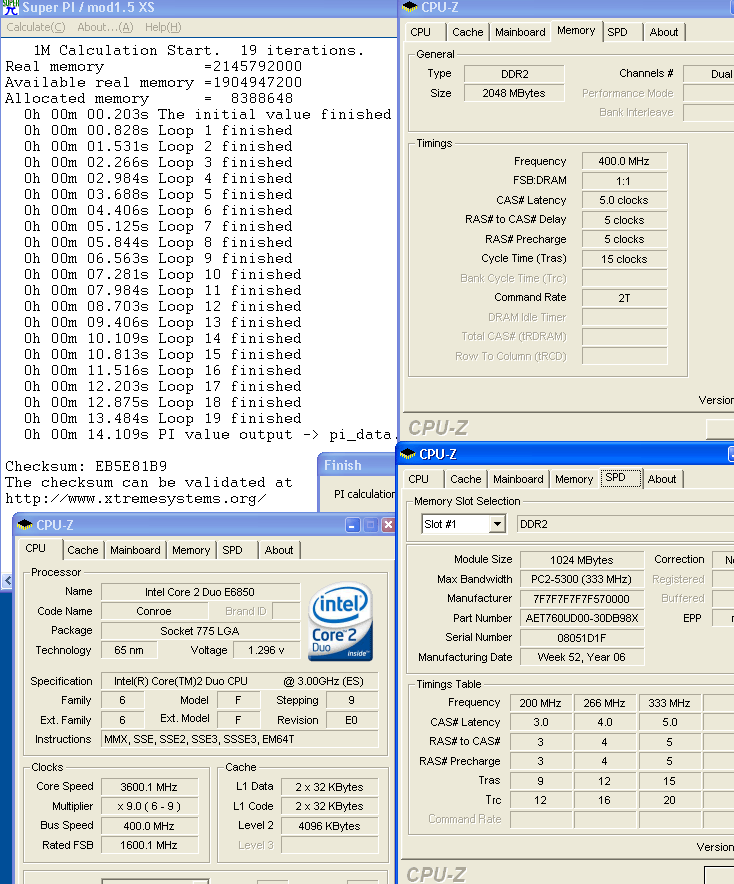Open Cache tab in the SPD slot window

point(465,479)
